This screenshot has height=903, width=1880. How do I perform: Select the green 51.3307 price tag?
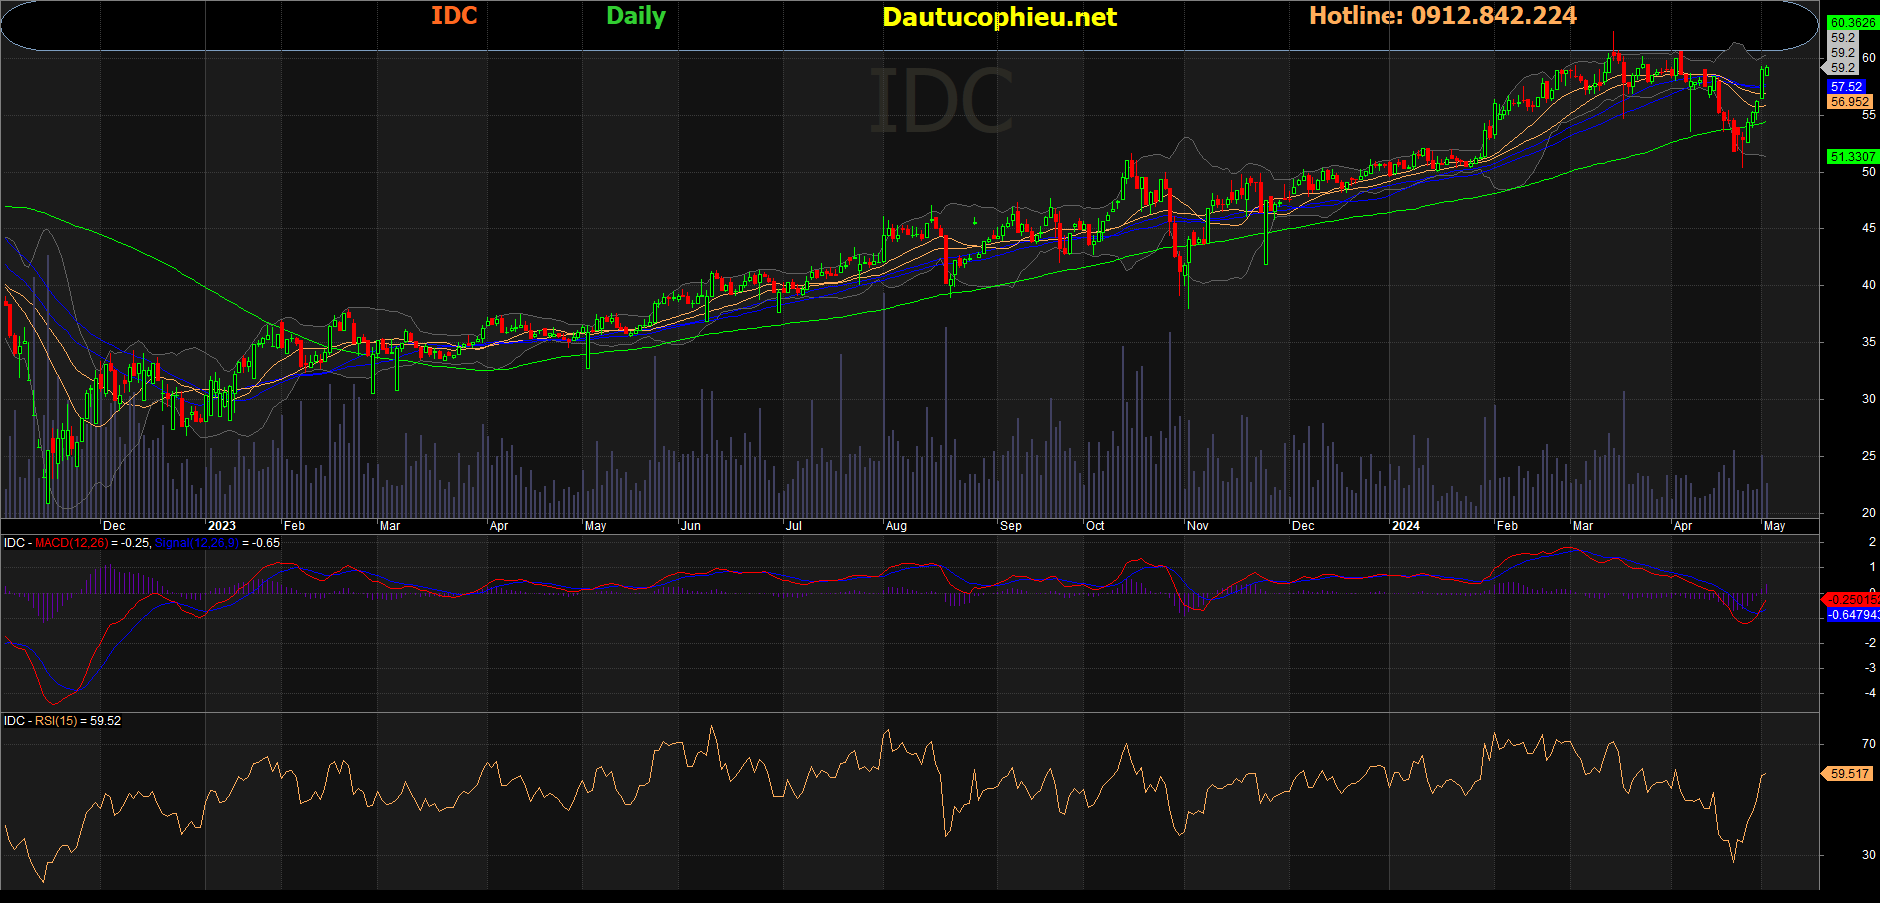click(1852, 157)
